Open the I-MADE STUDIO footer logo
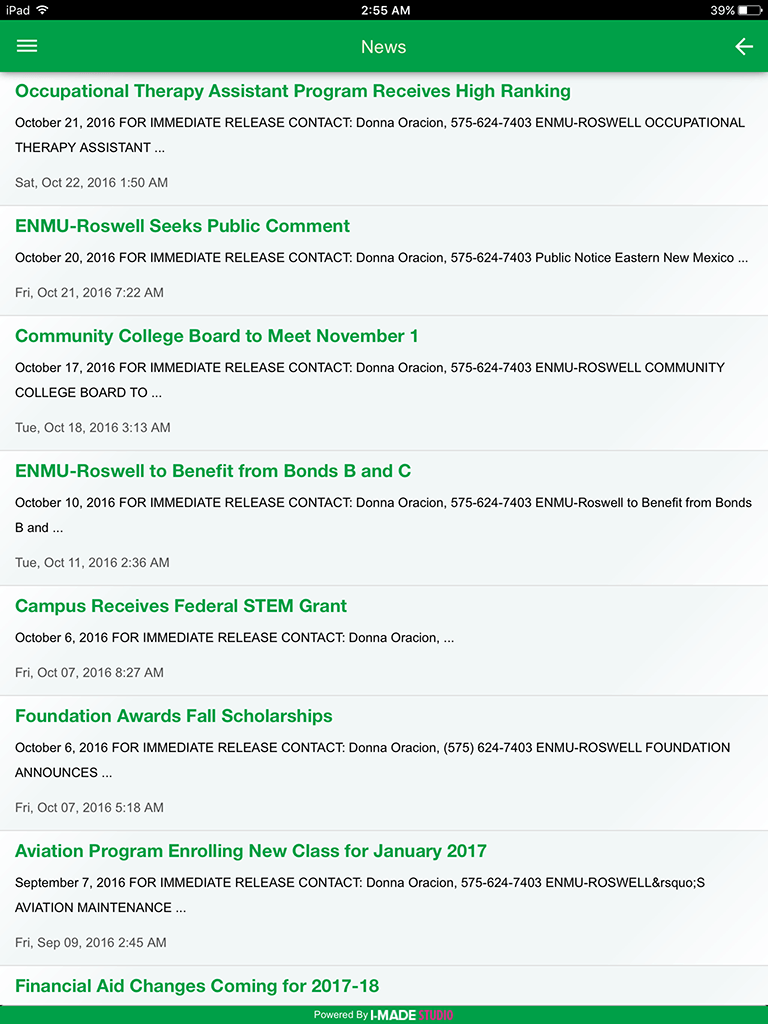768x1024 pixels. point(412,1015)
